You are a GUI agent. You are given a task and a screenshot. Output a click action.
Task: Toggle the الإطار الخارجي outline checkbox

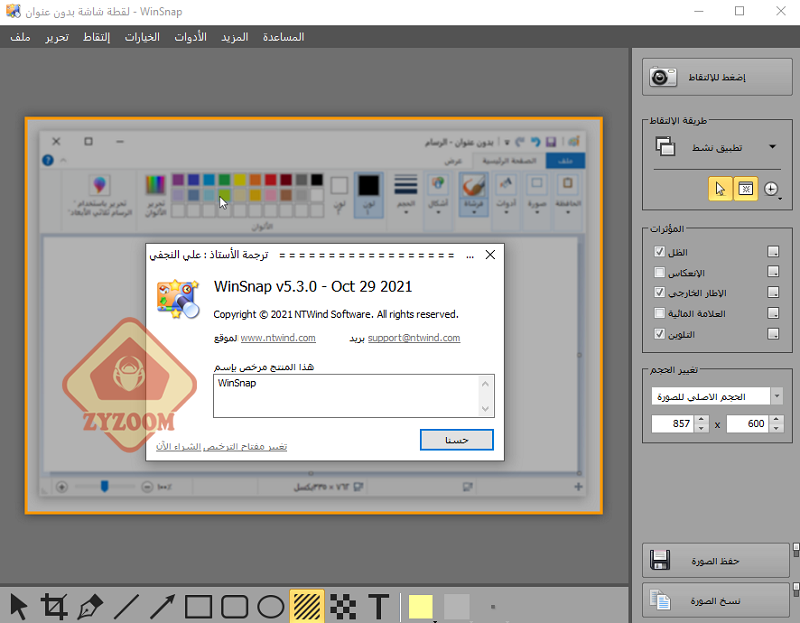[659, 292]
